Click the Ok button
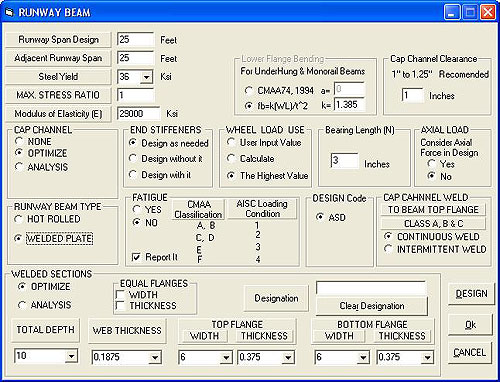This screenshot has height=382, width=500. tap(470, 325)
